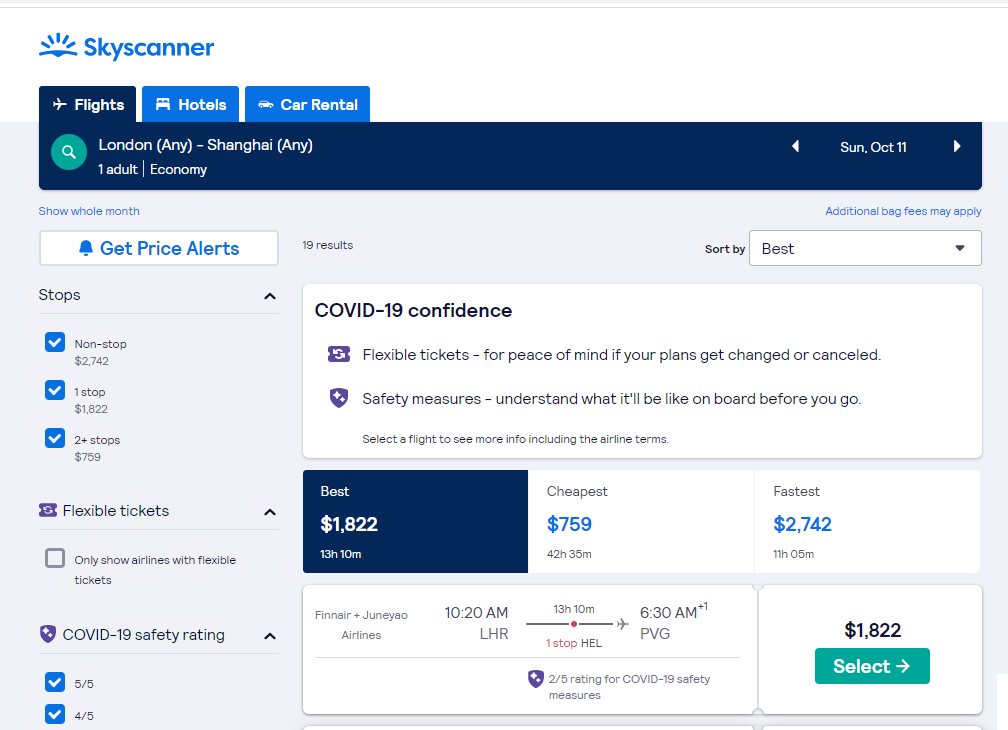Click the Safety measures on board description text
Image resolution: width=1008 pixels, height=730 pixels.
tap(611, 398)
